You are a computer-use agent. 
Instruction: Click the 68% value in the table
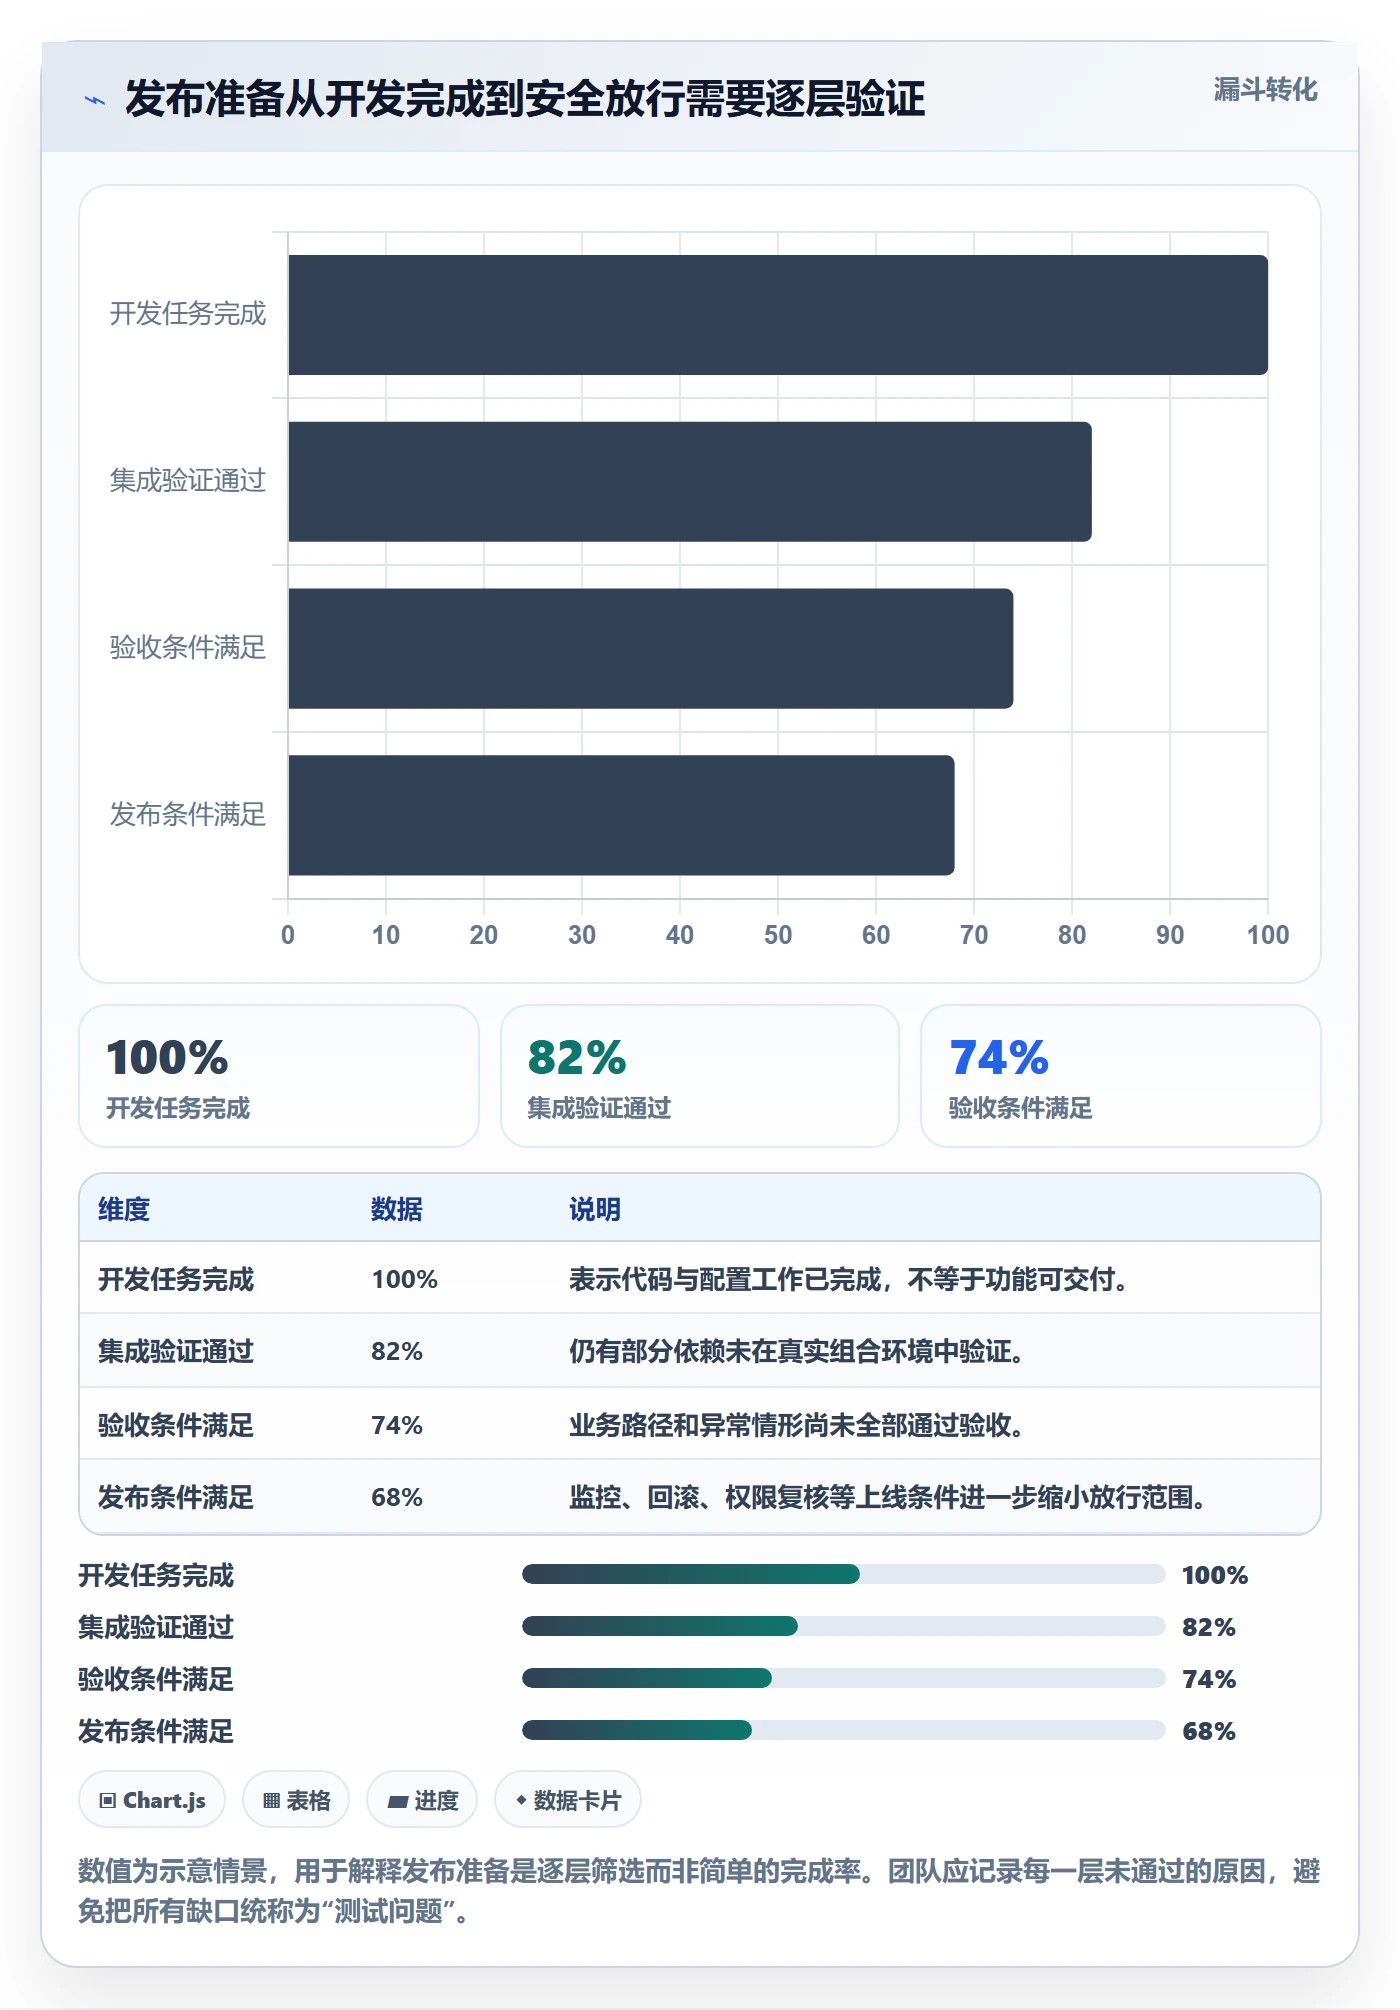[x=397, y=1497]
